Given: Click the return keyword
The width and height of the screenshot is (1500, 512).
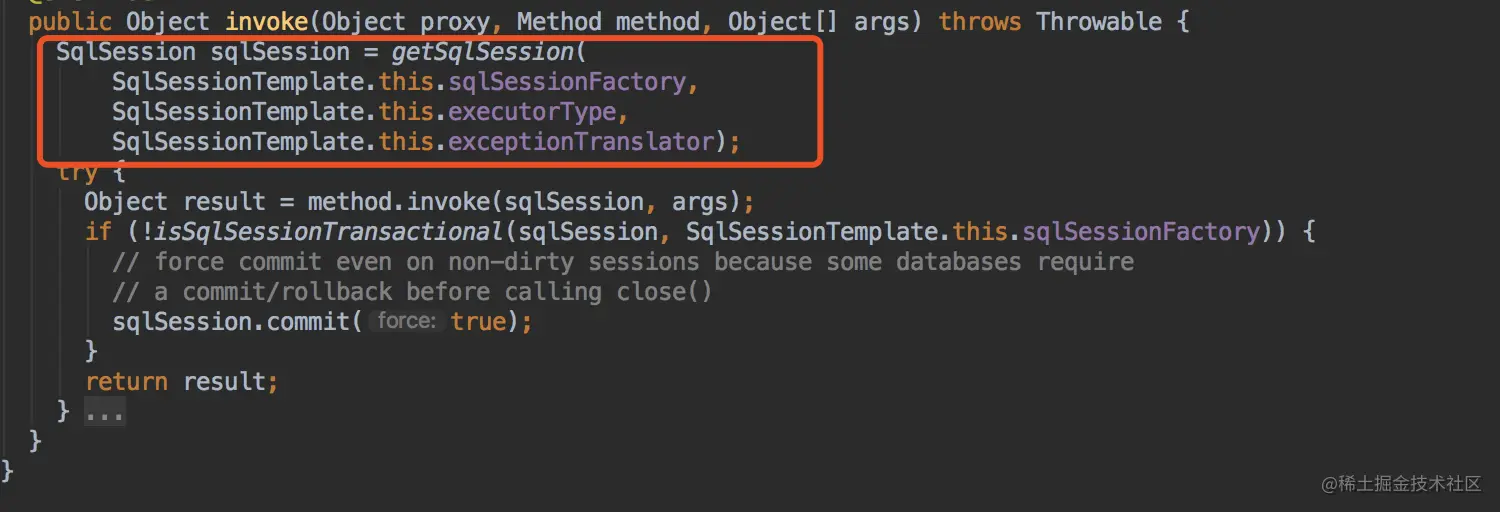Looking at the screenshot, I should [x=126, y=382].
